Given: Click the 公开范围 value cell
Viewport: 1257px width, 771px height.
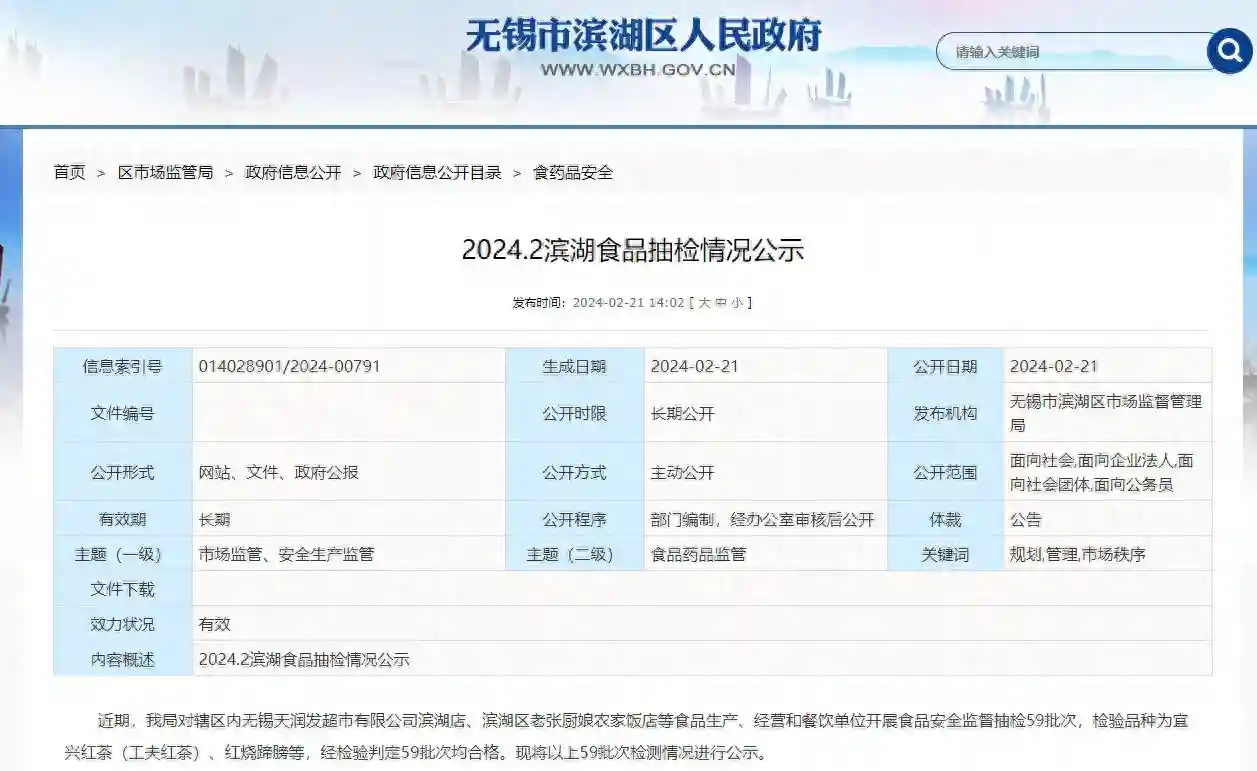Looking at the screenshot, I should [x=1107, y=472].
